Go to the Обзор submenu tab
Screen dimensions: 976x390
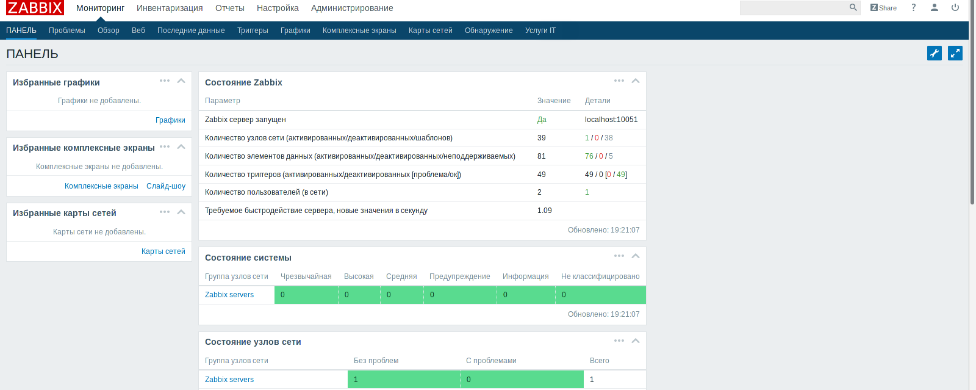(x=108, y=30)
